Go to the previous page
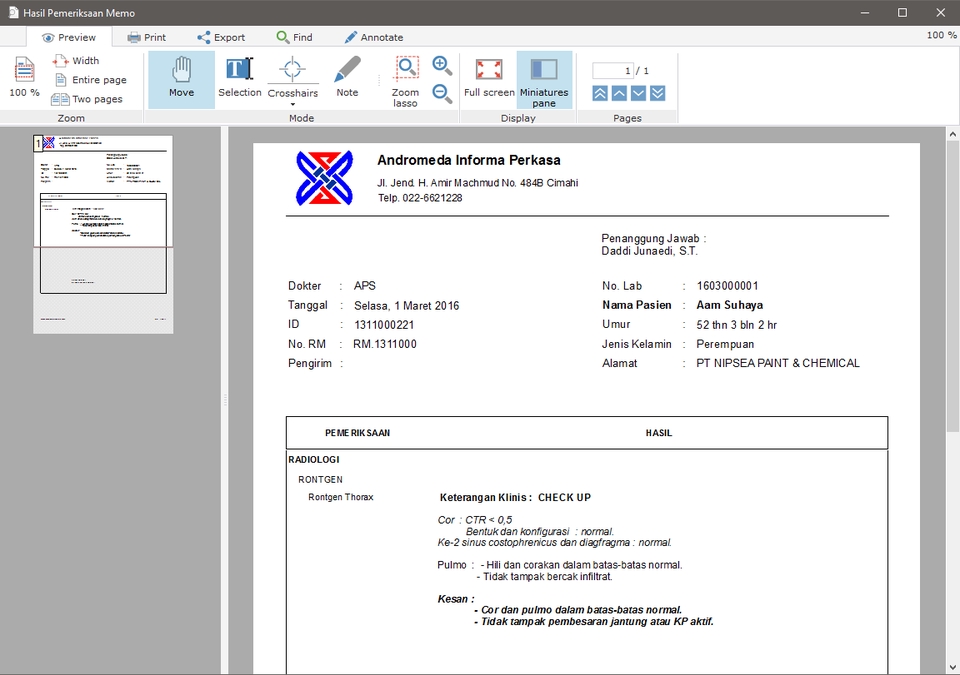 (619, 93)
